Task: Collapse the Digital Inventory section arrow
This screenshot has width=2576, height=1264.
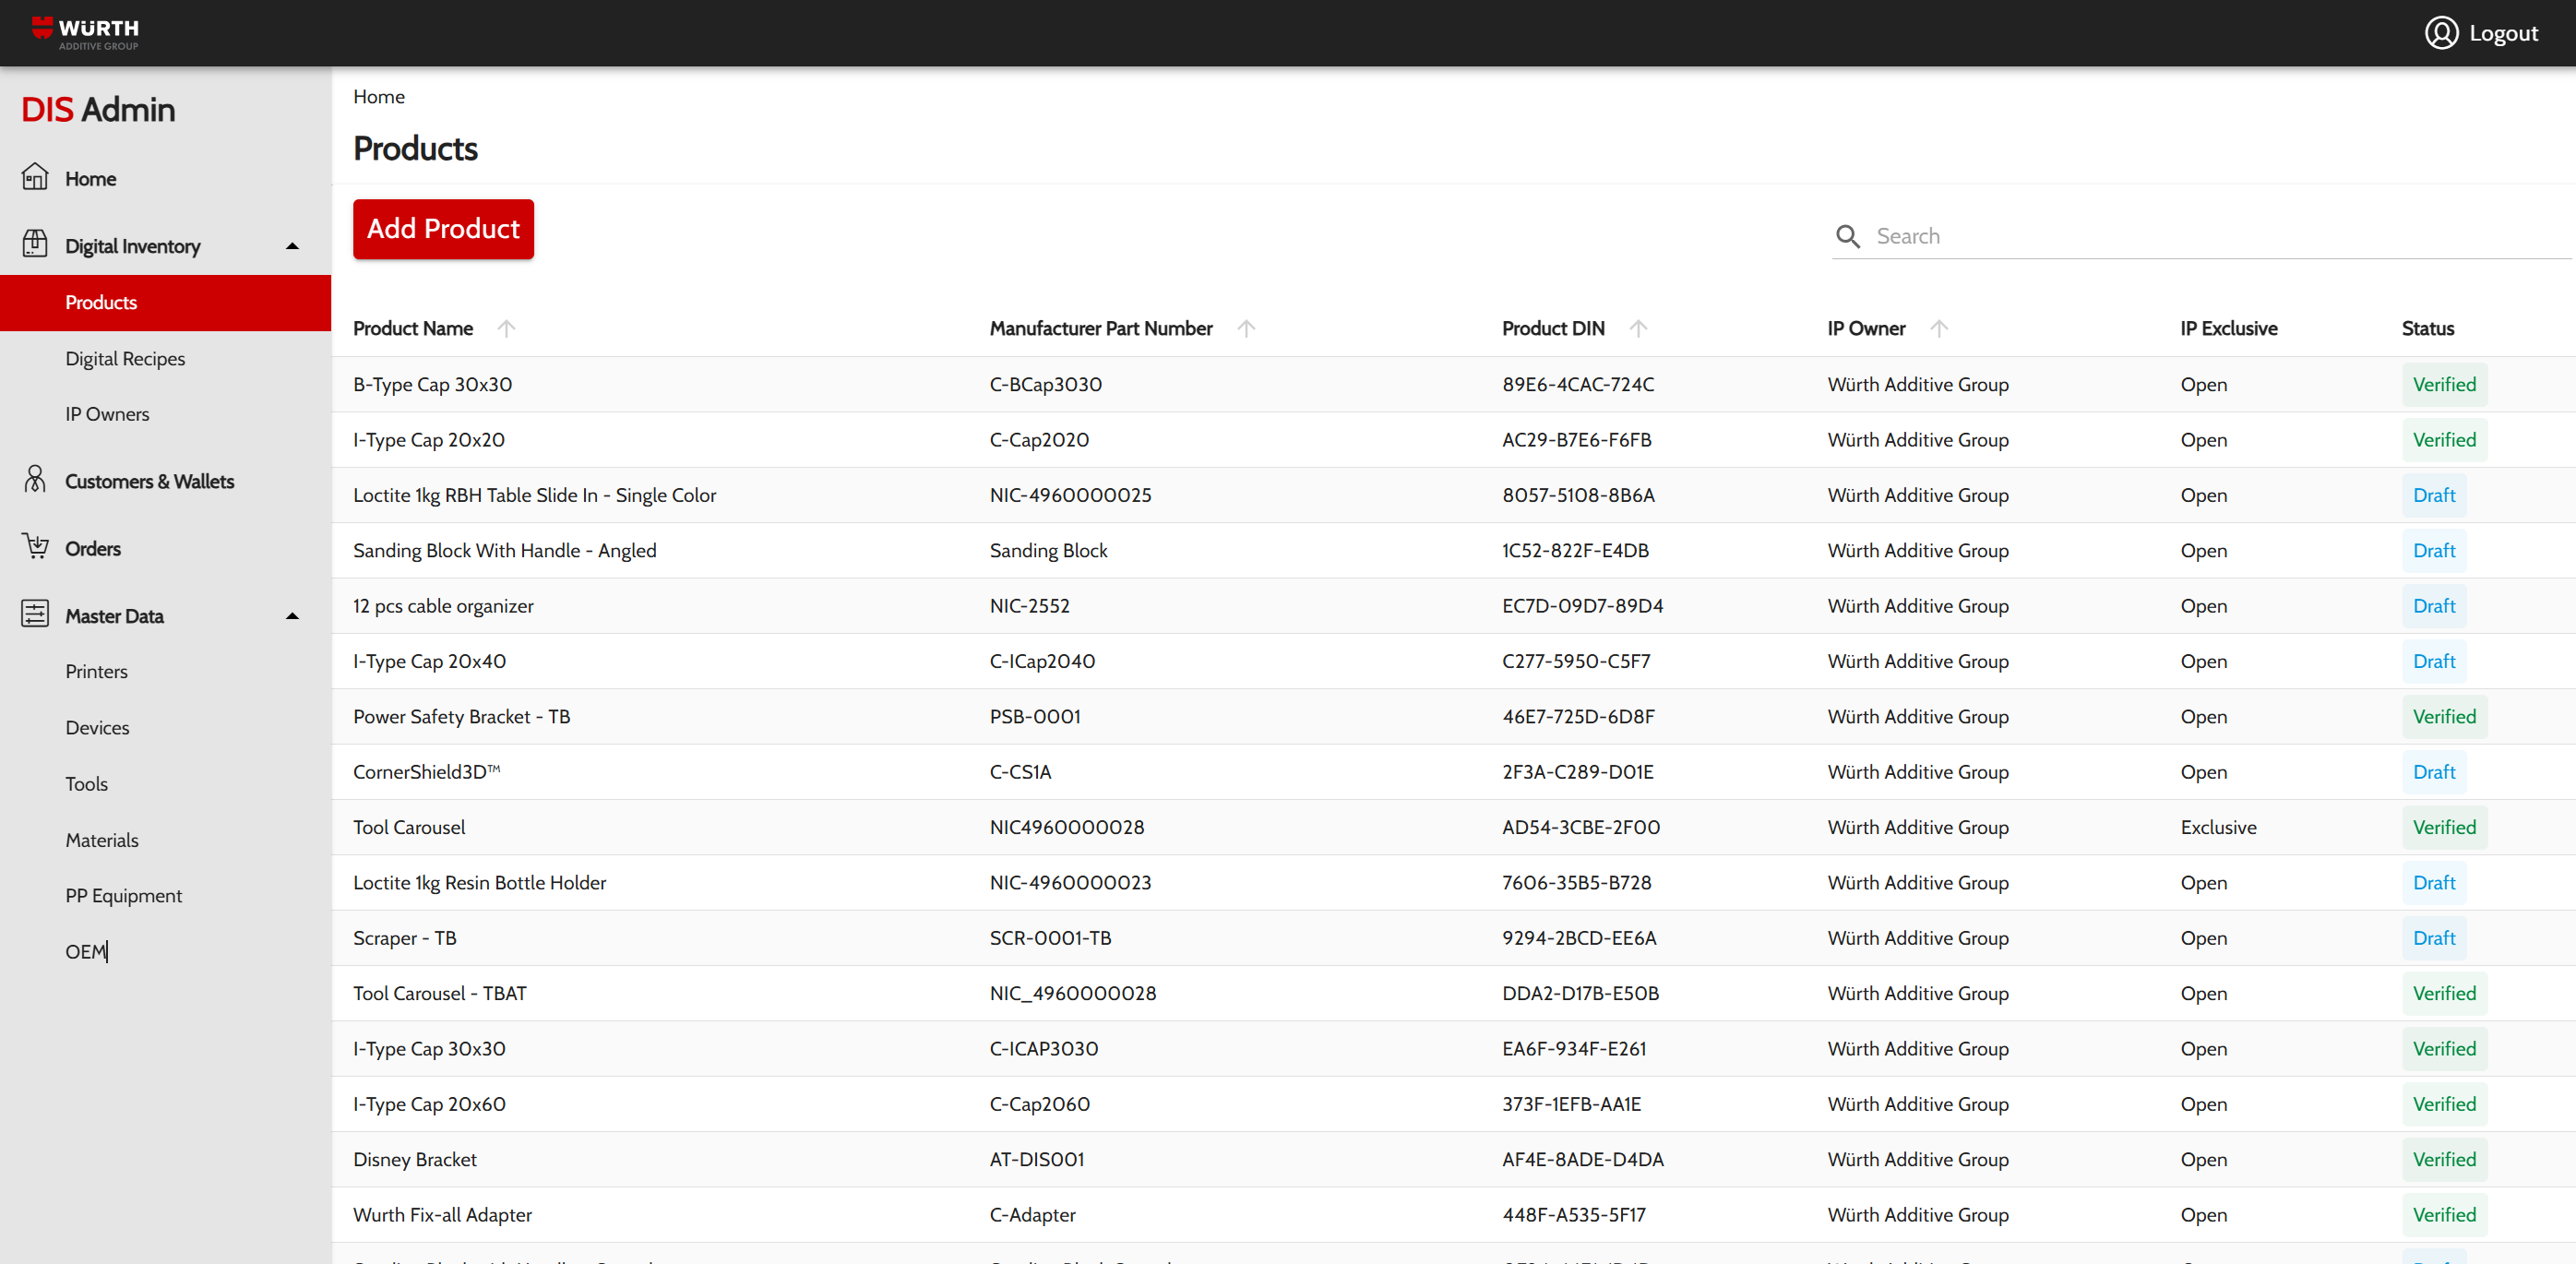Action: pyautogui.click(x=292, y=246)
